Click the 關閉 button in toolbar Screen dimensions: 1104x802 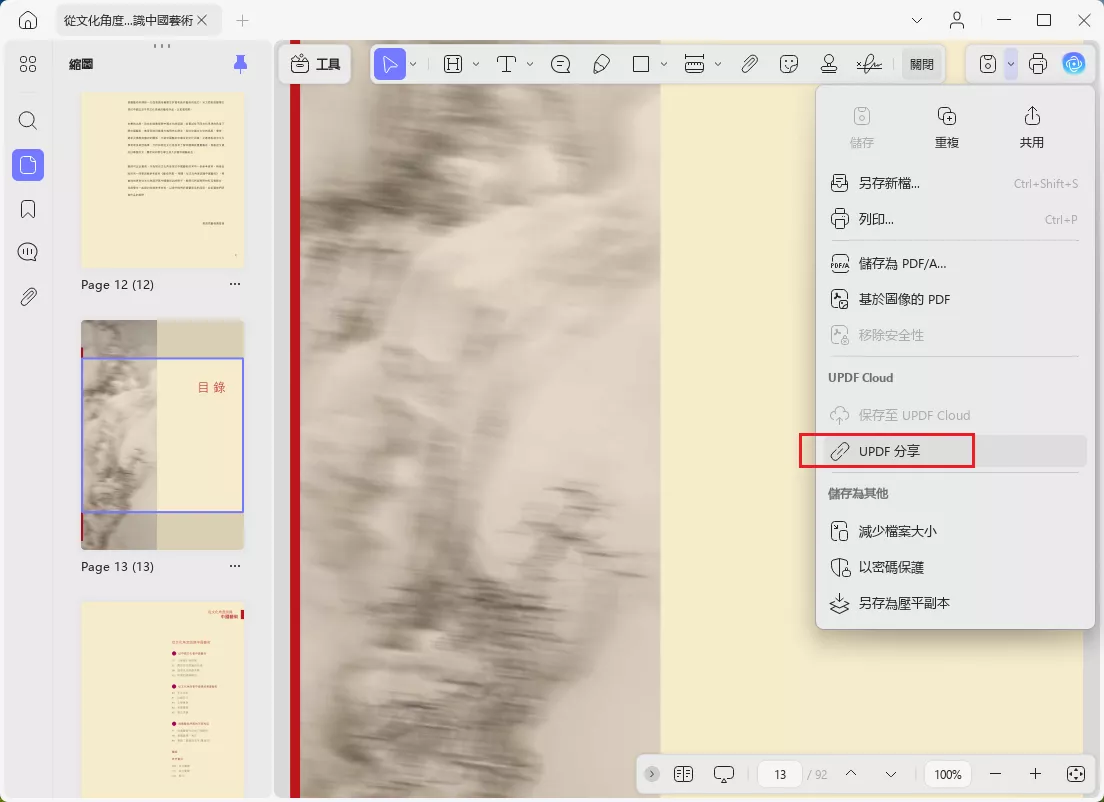(922, 65)
